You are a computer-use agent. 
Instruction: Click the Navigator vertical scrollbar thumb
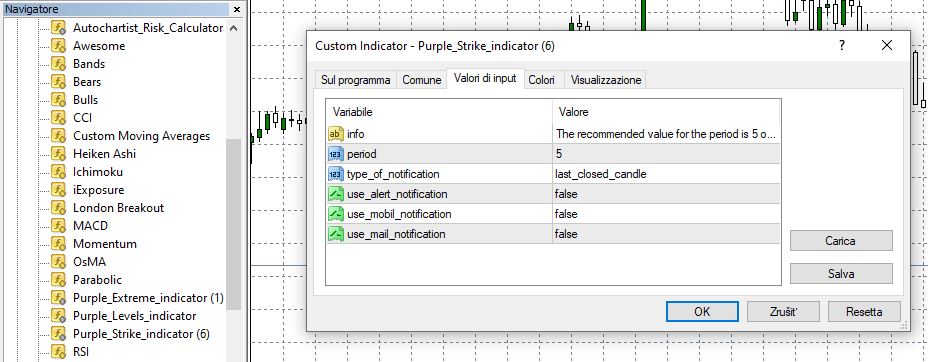[x=234, y=225]
